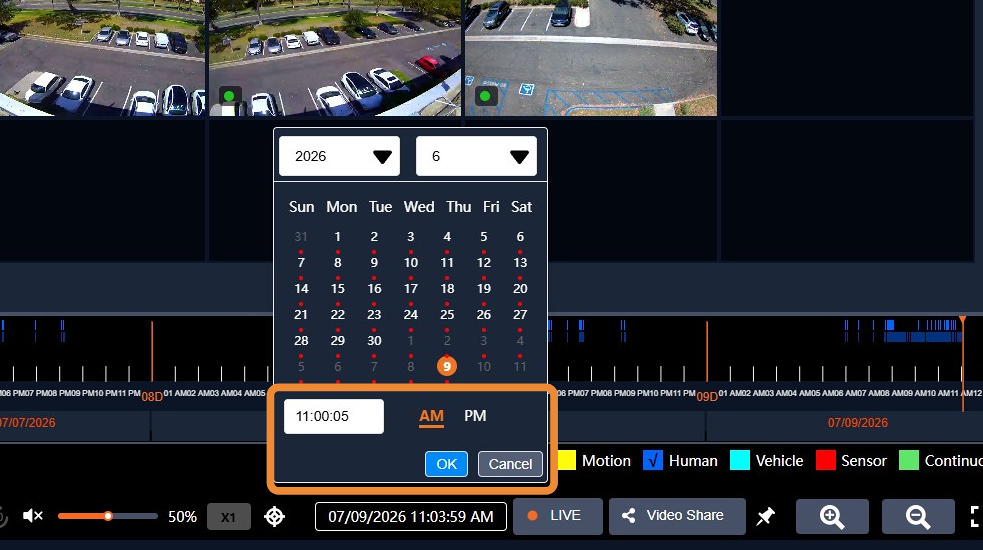This screenshot has height=550, width=983.
Task: Click the time input field 11:00:05
Action: pyautogui.click(x=334, y=416)
